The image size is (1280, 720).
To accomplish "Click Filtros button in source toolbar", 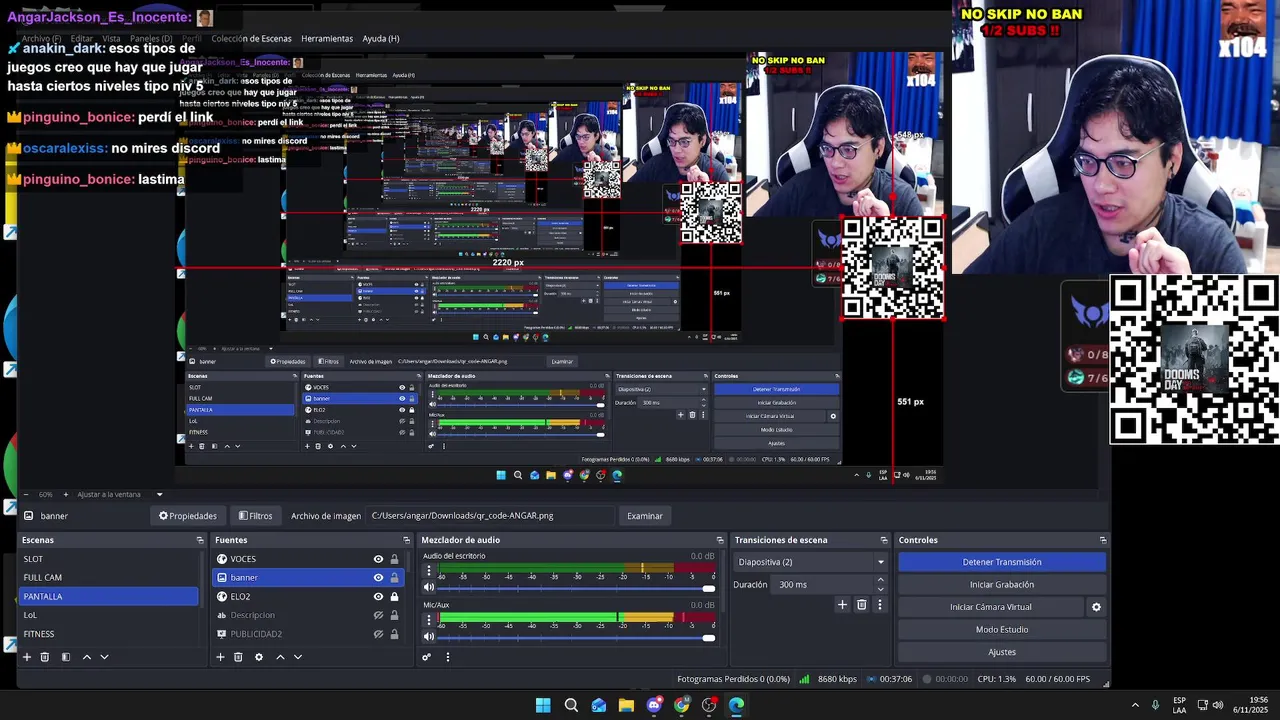I will pyautogui.click(x=255, y=516).
